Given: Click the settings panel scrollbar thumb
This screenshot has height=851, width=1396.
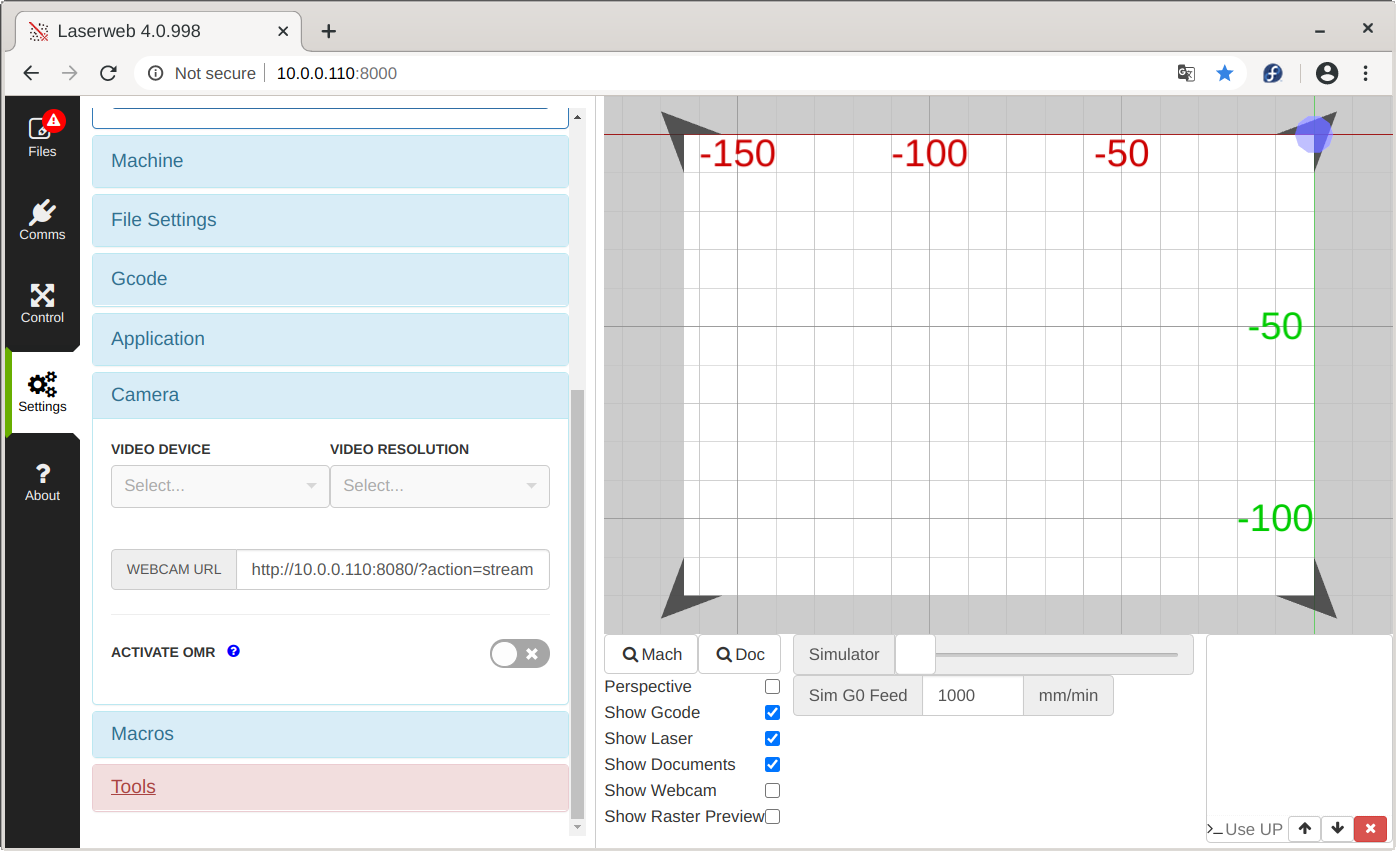Looking at the screenshot, I should click(577, 603).
